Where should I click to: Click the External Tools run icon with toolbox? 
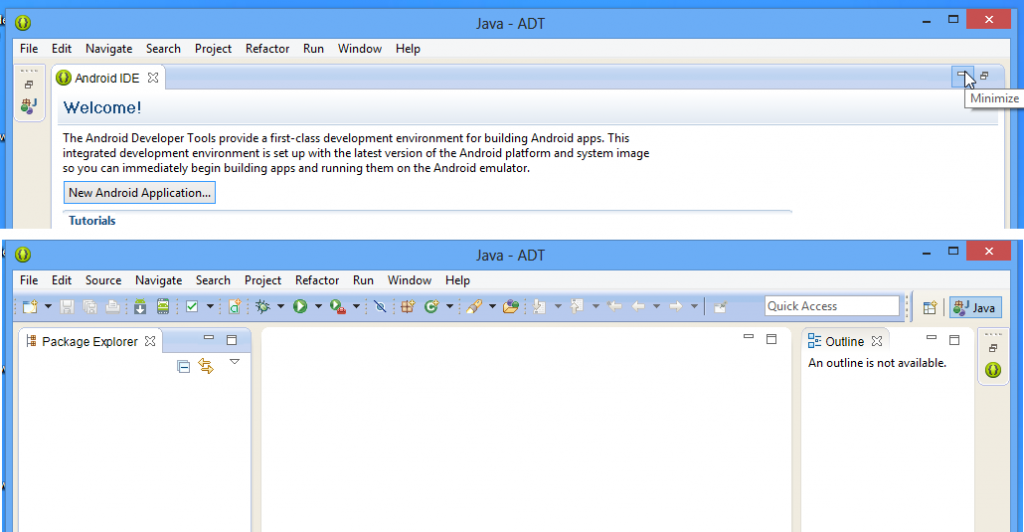tap(338, 307)
